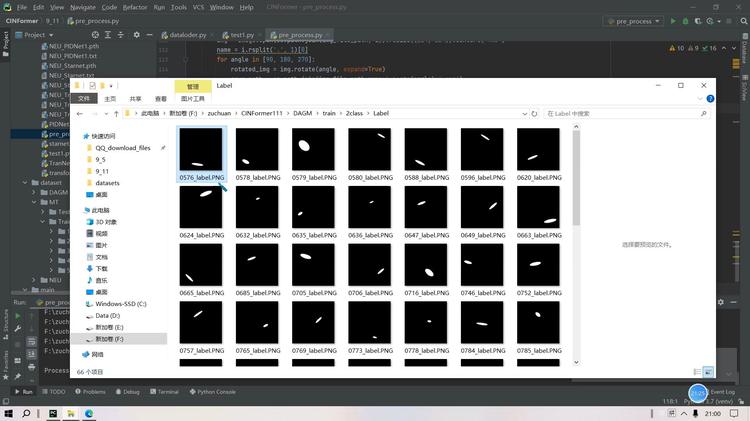Open PyCharm search everywhere magnifier icon
Screen dimensions: 750x421
pyautogui.click(x=744, y=21)
